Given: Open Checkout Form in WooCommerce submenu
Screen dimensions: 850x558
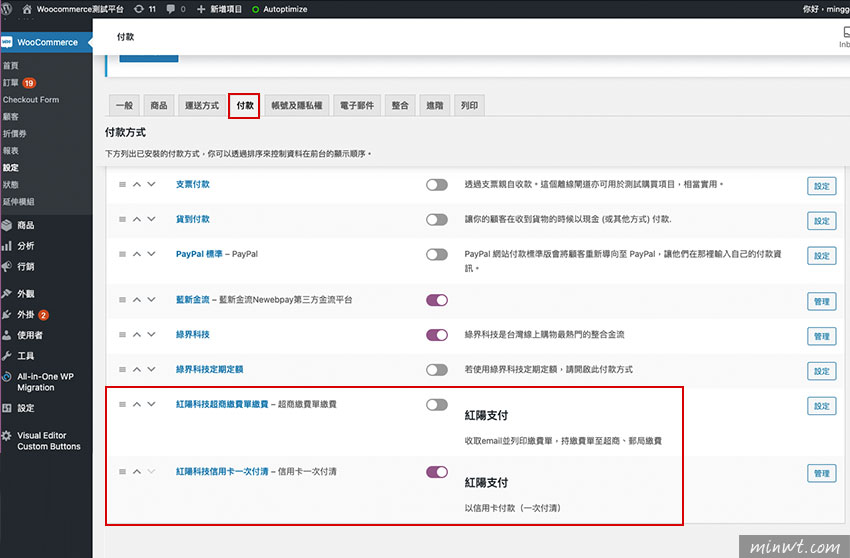Looking at the screenshot, I should pos(31,100).
